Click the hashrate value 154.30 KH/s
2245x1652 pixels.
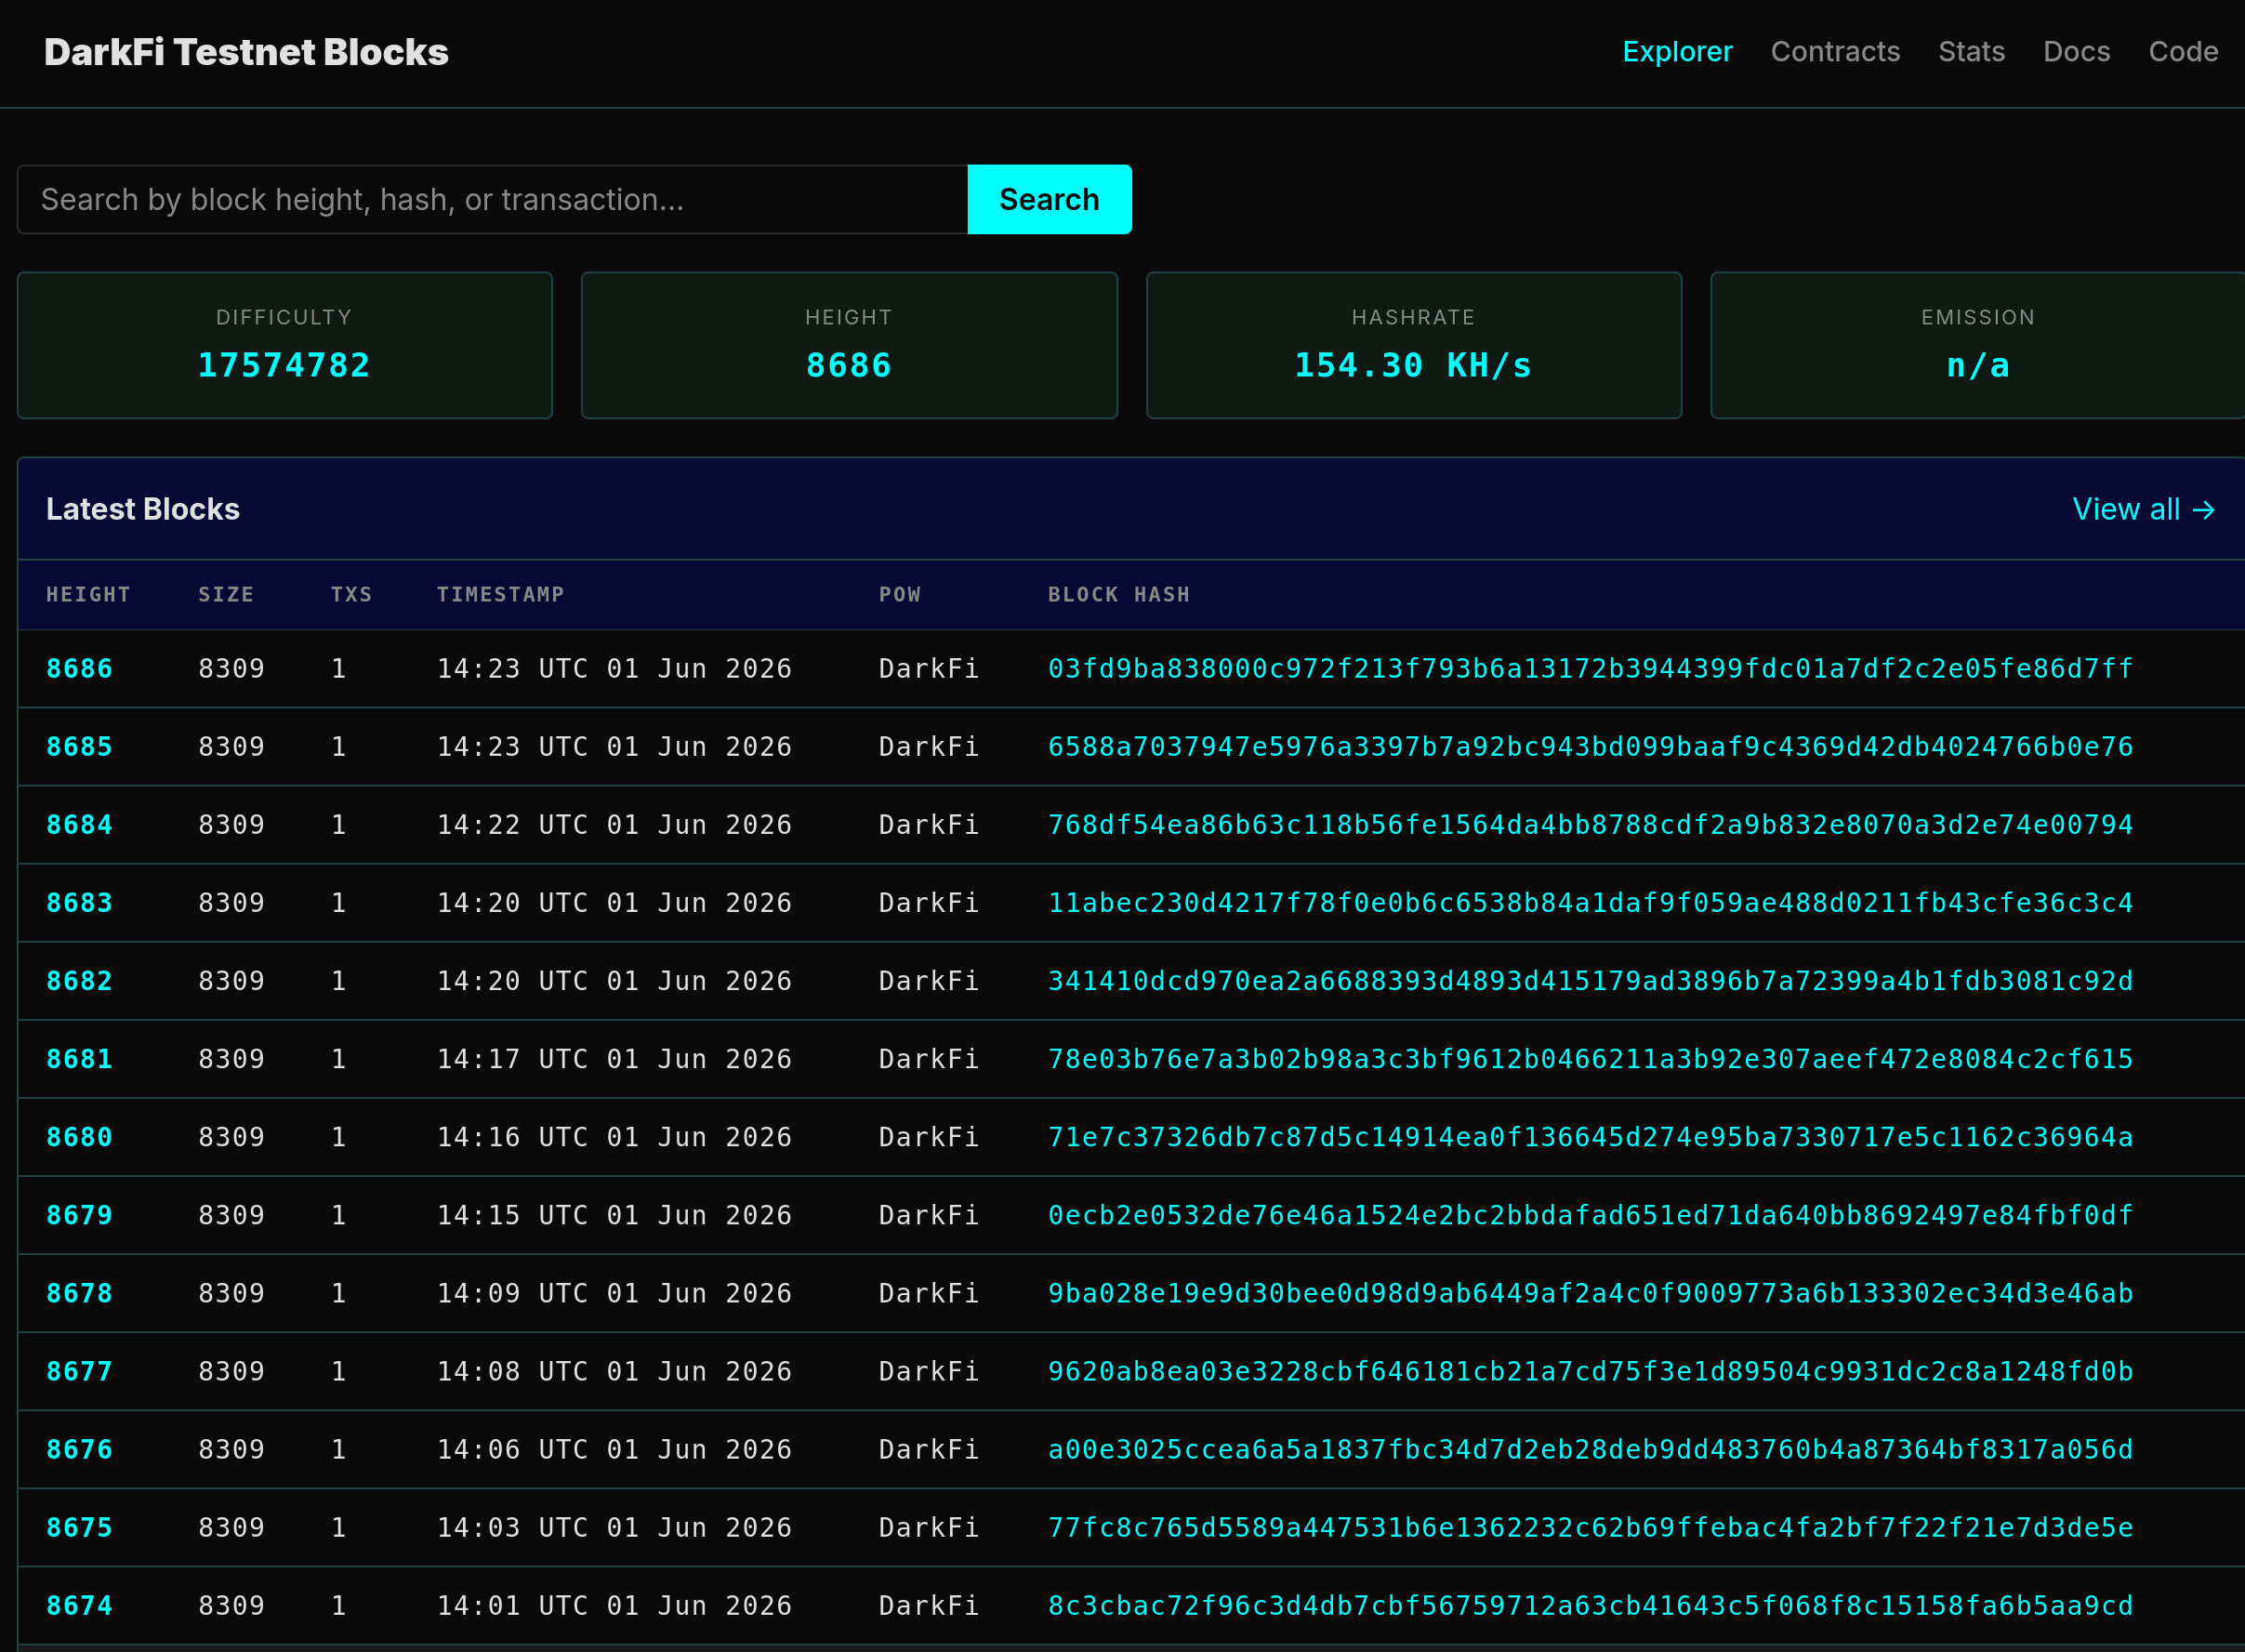(x=1413, y=366)
